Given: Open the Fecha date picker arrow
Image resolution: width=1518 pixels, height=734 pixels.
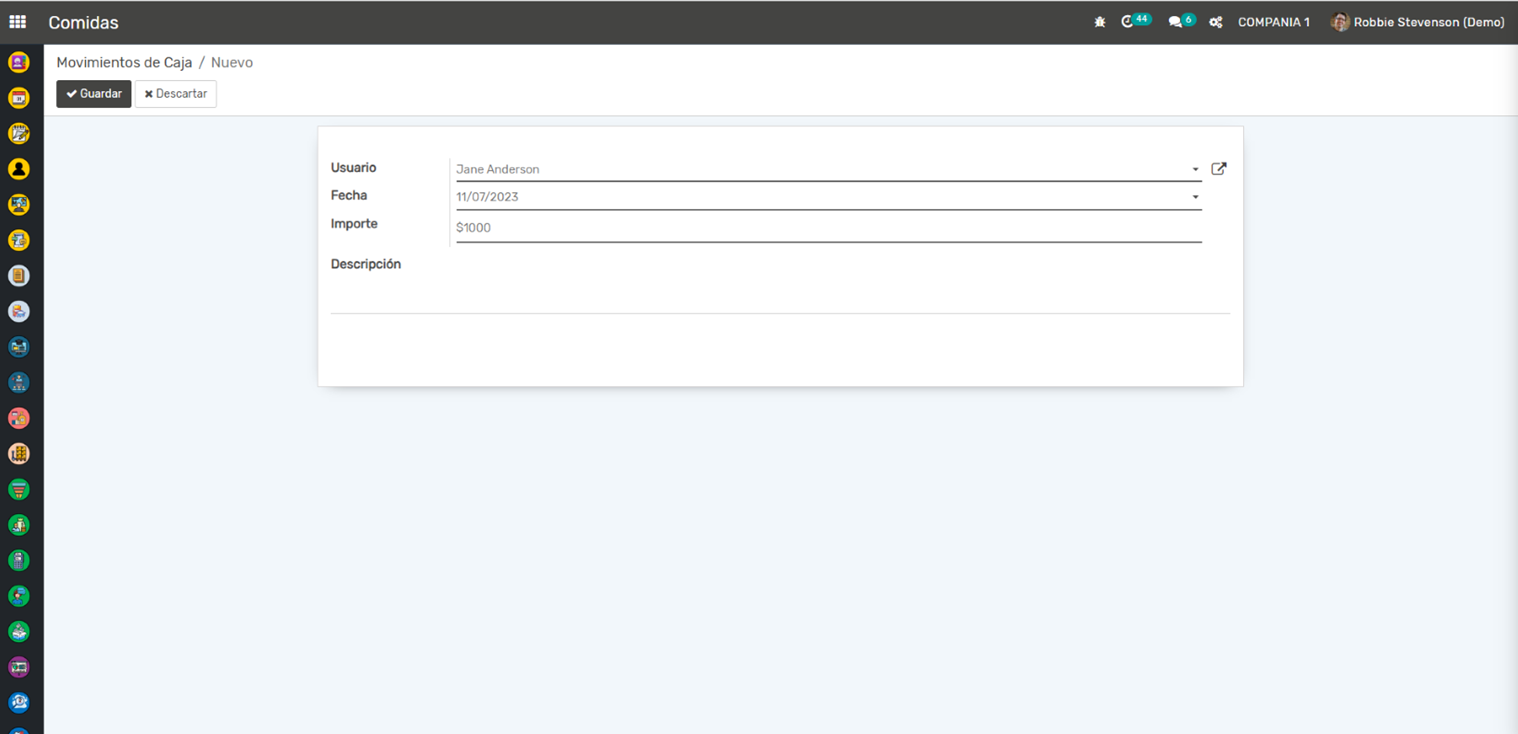Looking at the screenshot, I should (x=1195, y=198).
